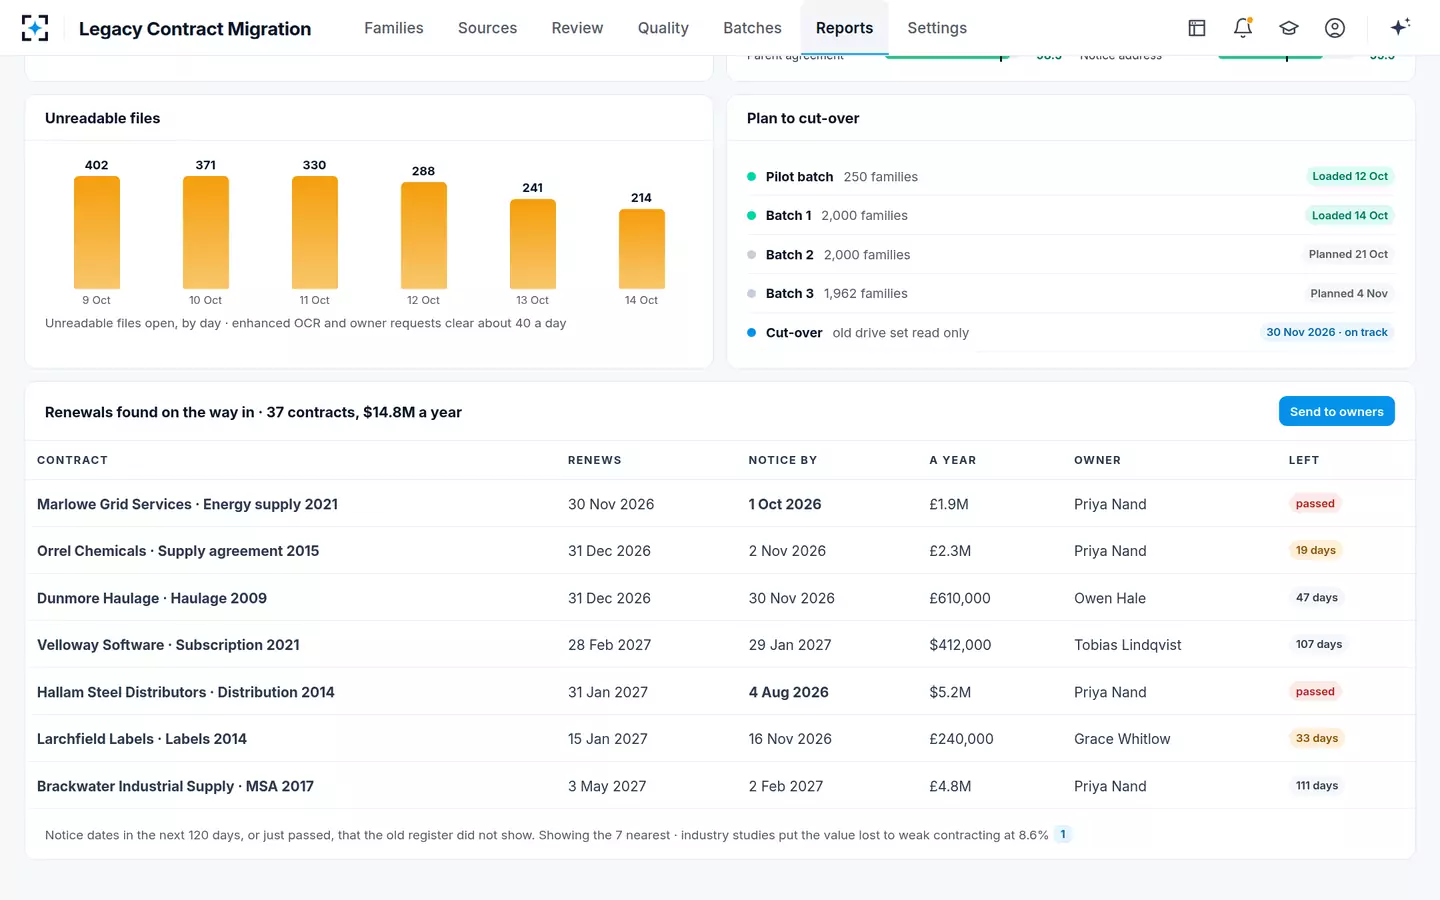Open Dunmore Haulage 2009 contract

(x=720, y=598)
